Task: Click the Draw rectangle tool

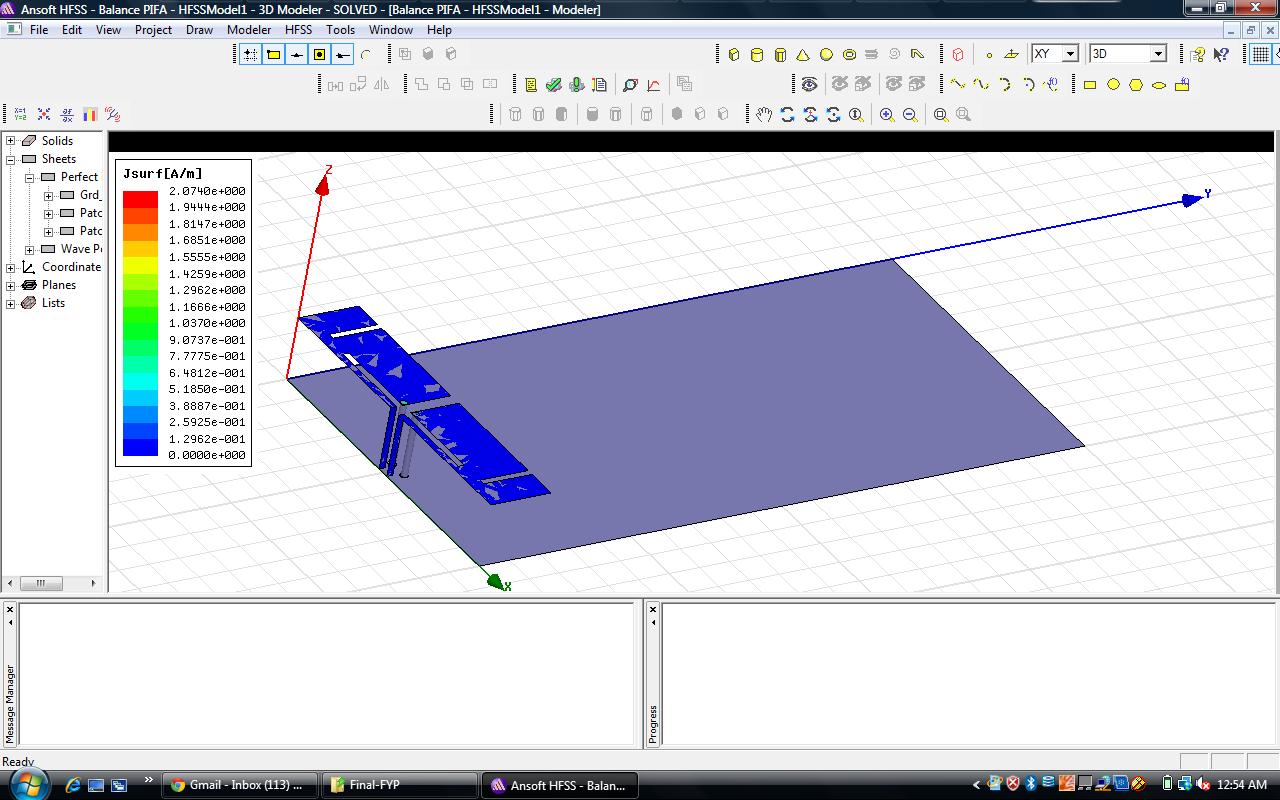Action: [1090, 85]
